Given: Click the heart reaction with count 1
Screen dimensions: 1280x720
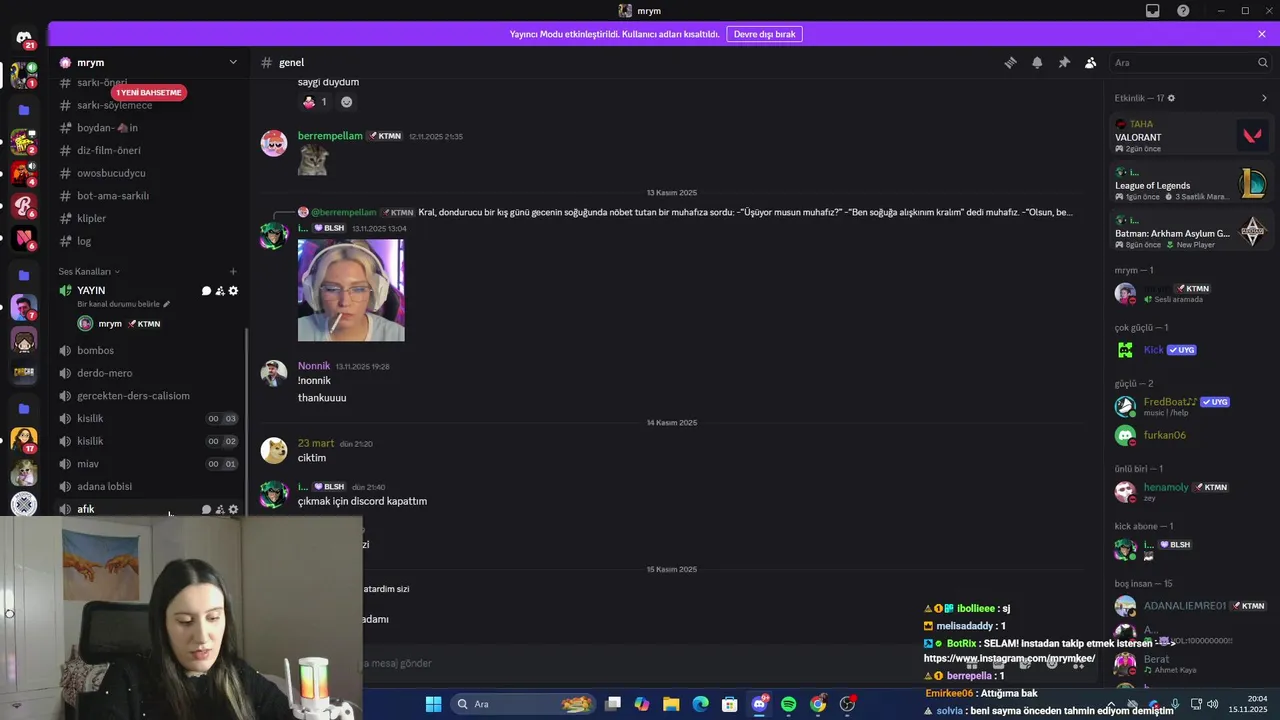Looking at the screenshot, I should point(315,102).
